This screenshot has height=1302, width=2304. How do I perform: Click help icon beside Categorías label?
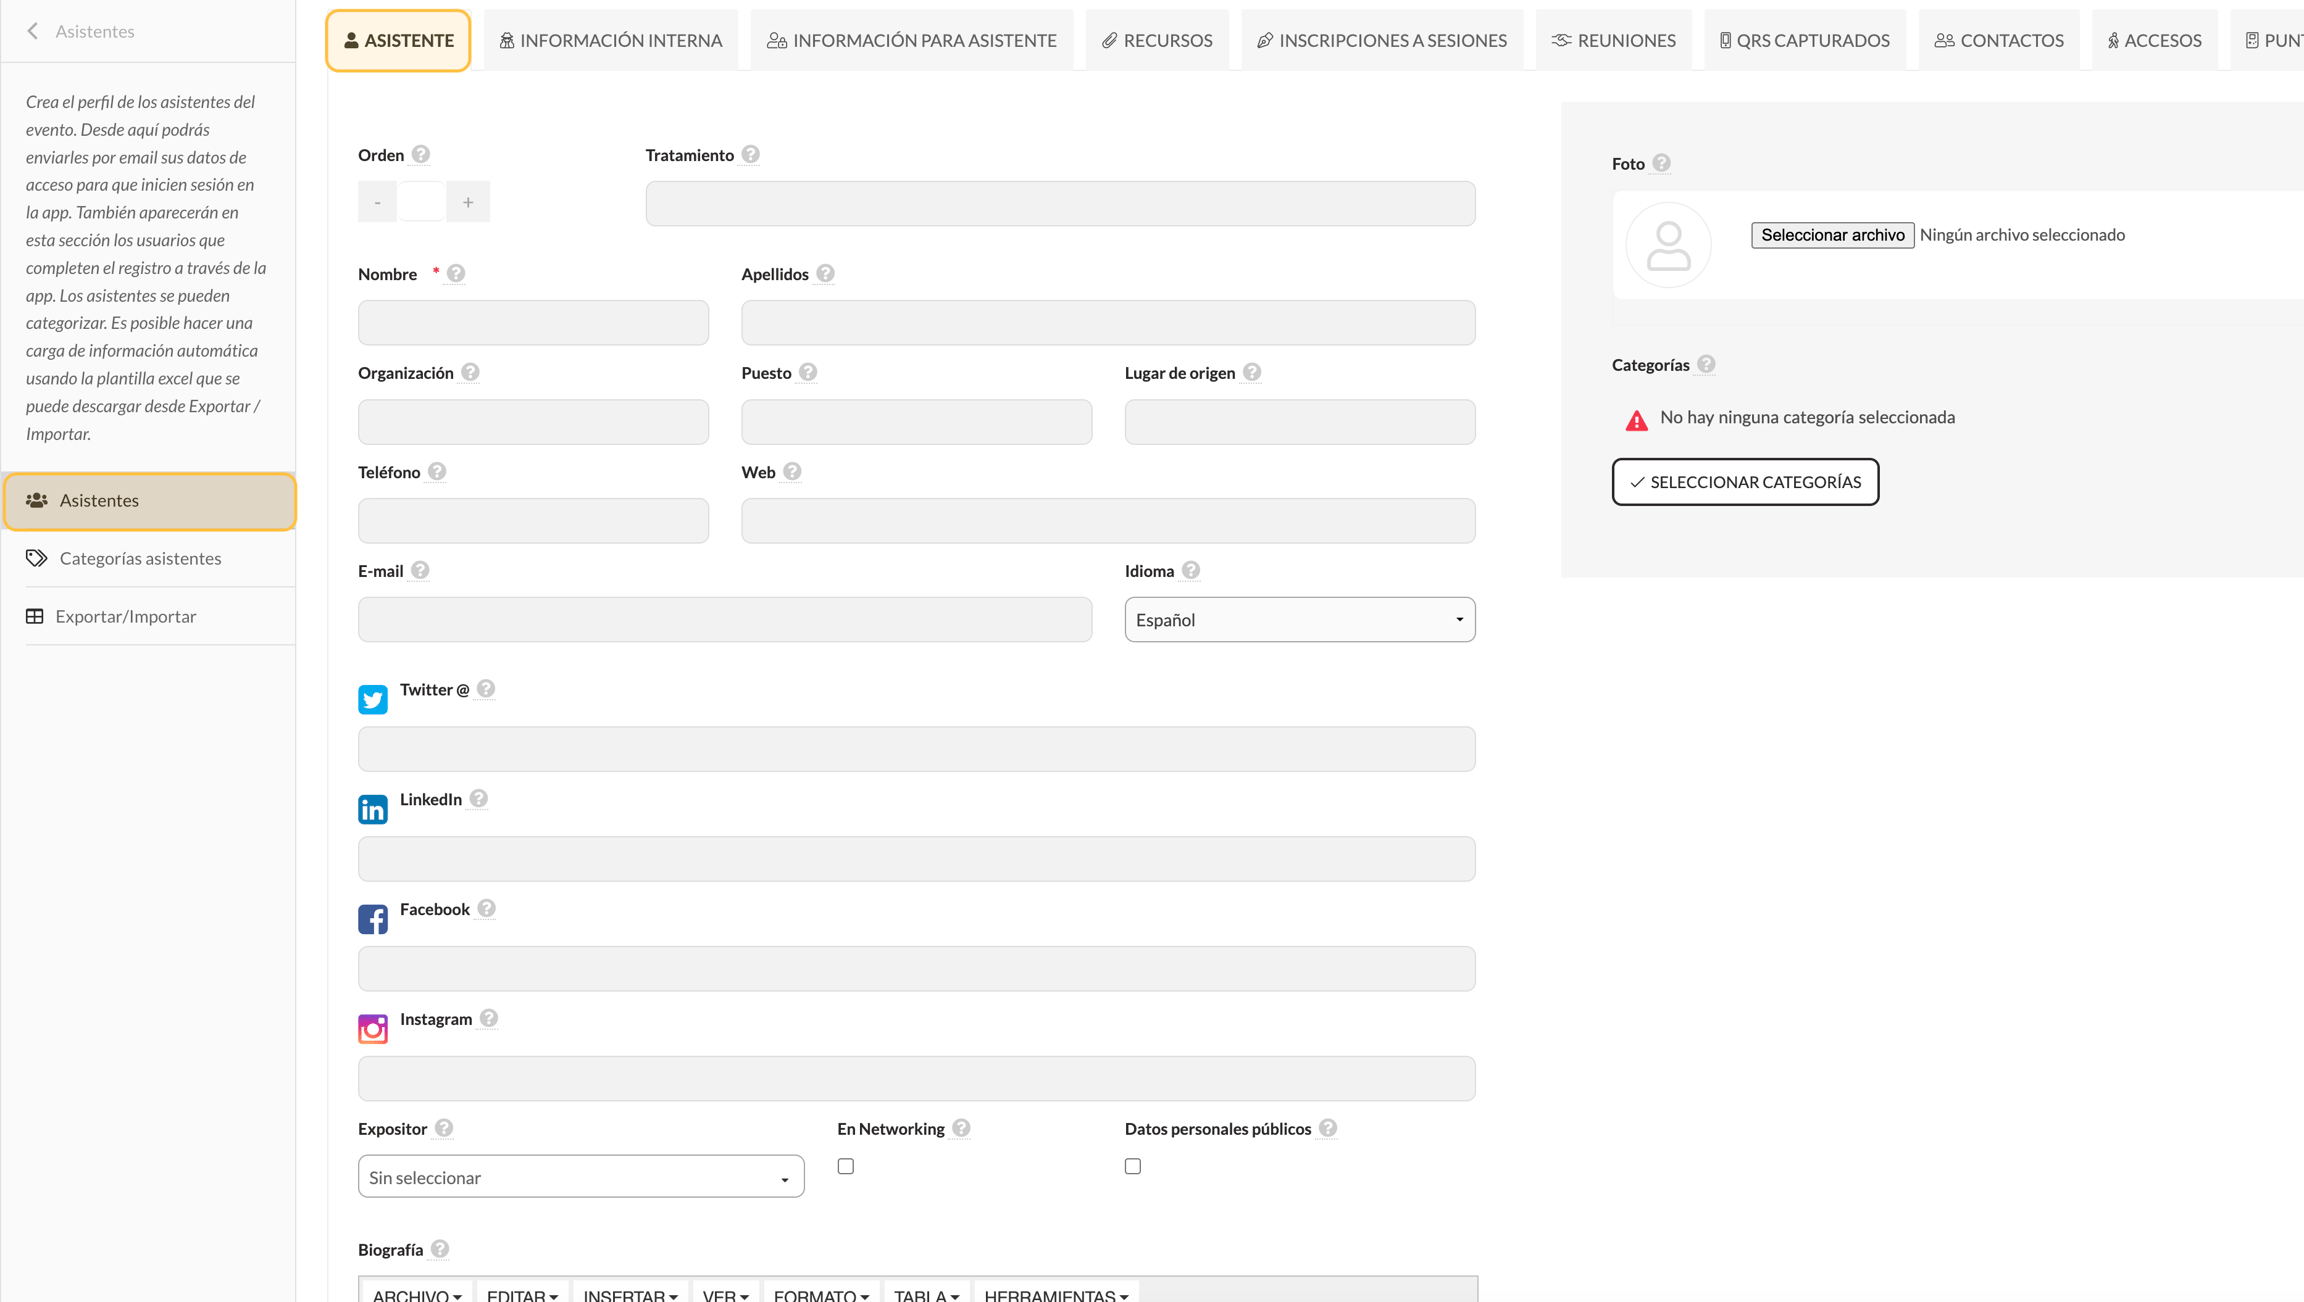(x=1706, y=365)
